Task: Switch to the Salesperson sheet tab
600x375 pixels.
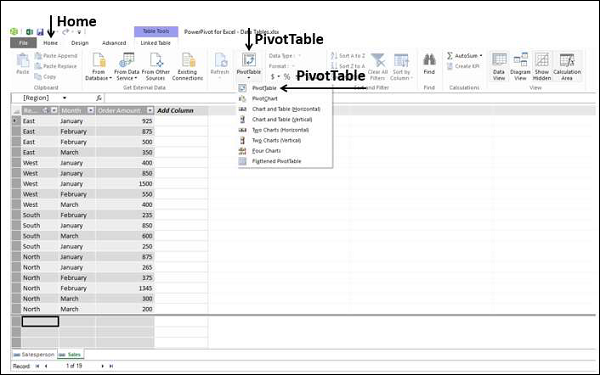Action: [34, 355]
